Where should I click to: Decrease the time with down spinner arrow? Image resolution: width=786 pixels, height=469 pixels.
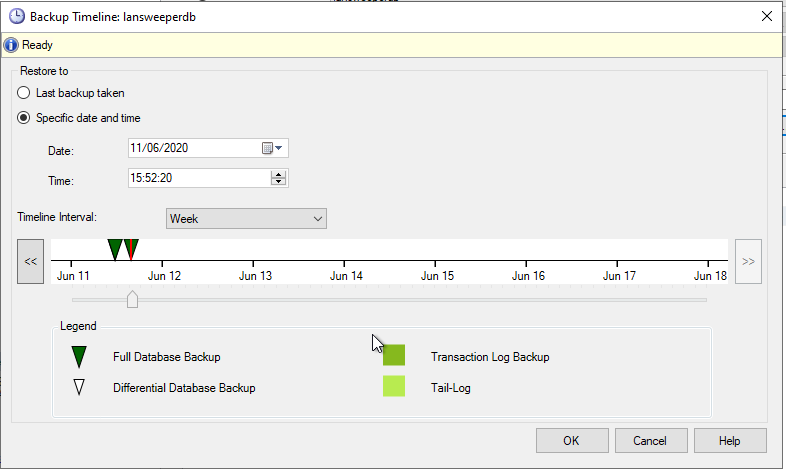[x=279, y=182]
